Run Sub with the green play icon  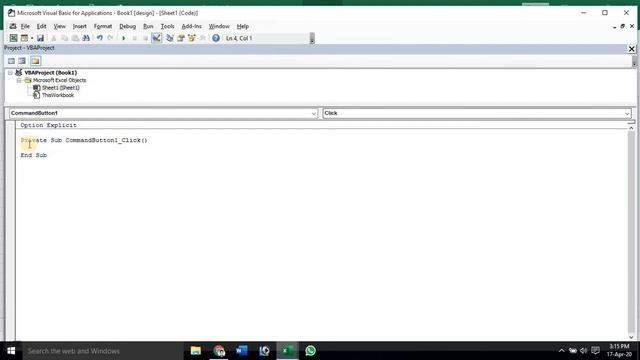tap(124, 38)
